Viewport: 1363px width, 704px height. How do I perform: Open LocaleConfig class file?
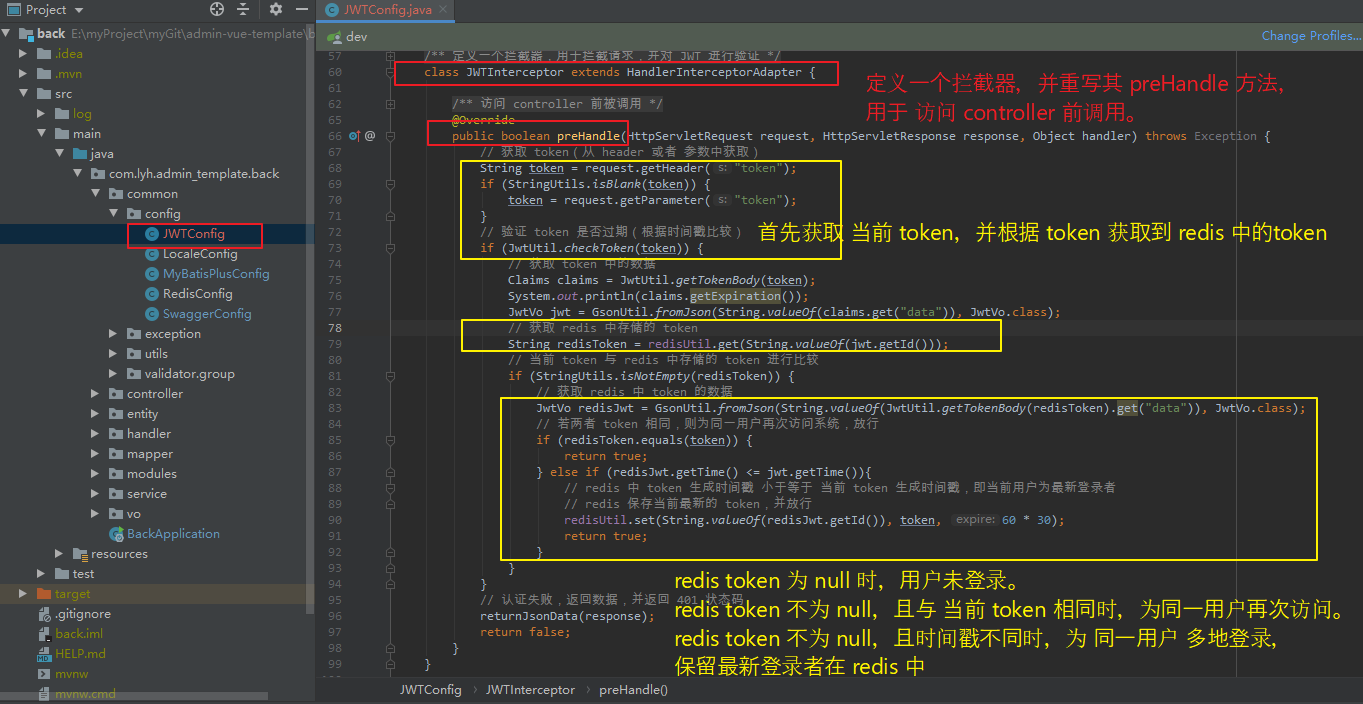pyautogui.click(x=200, y=253)
